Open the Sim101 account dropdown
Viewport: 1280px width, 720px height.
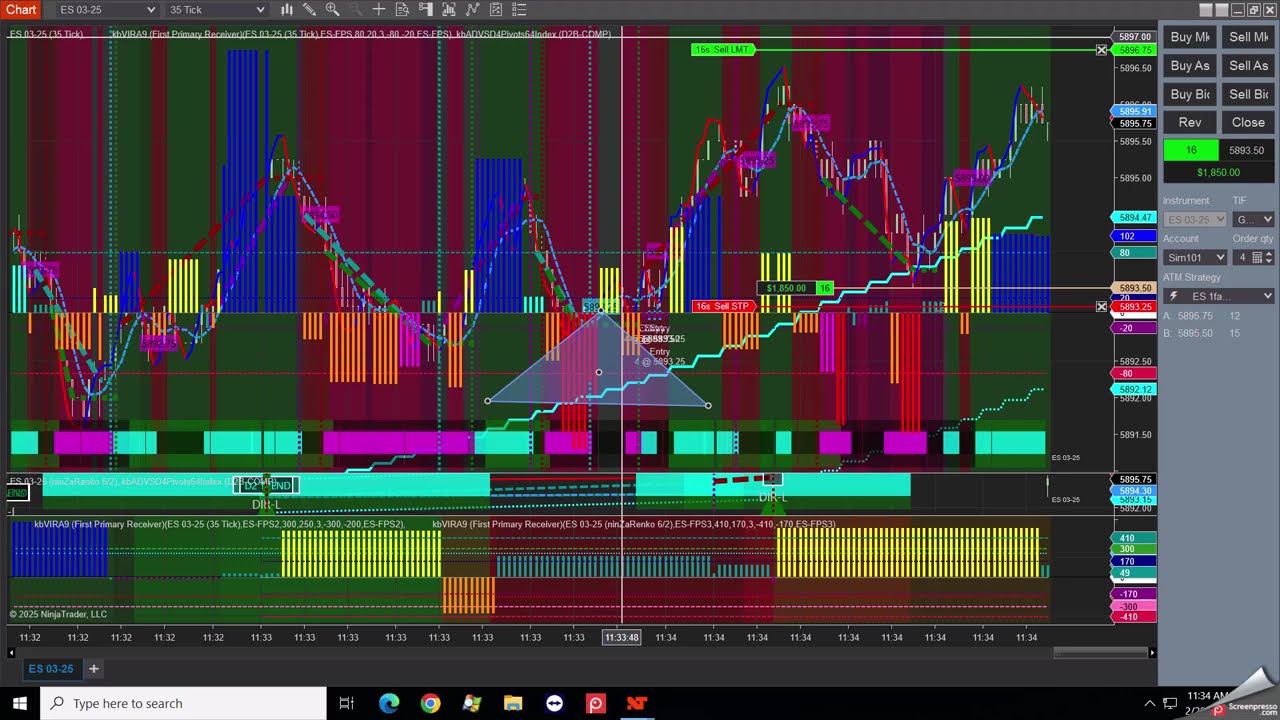[1195, 257]
